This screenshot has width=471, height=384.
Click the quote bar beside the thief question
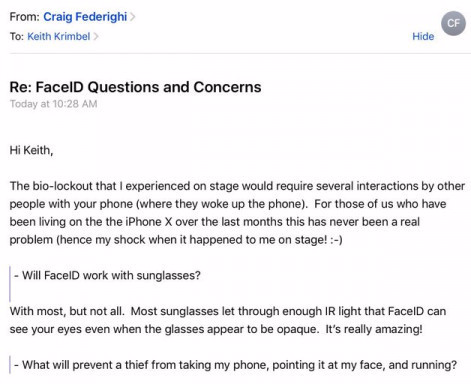[10, 365]
